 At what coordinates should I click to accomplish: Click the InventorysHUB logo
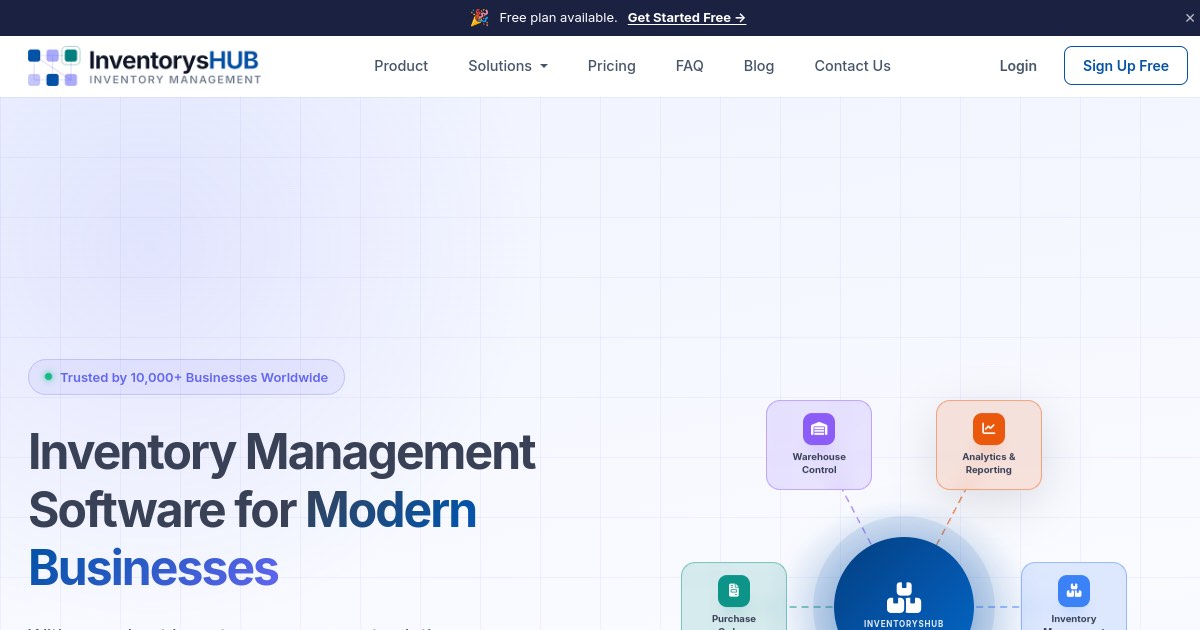point(144,66)
